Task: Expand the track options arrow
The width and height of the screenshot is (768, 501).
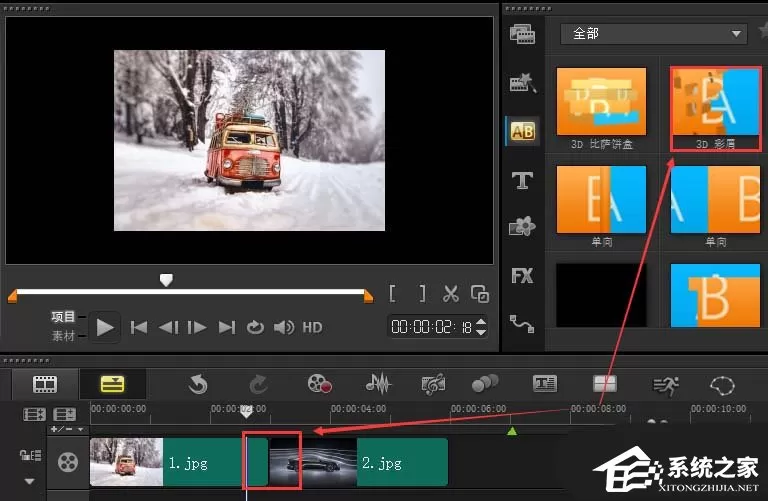Action: (29, 481)
